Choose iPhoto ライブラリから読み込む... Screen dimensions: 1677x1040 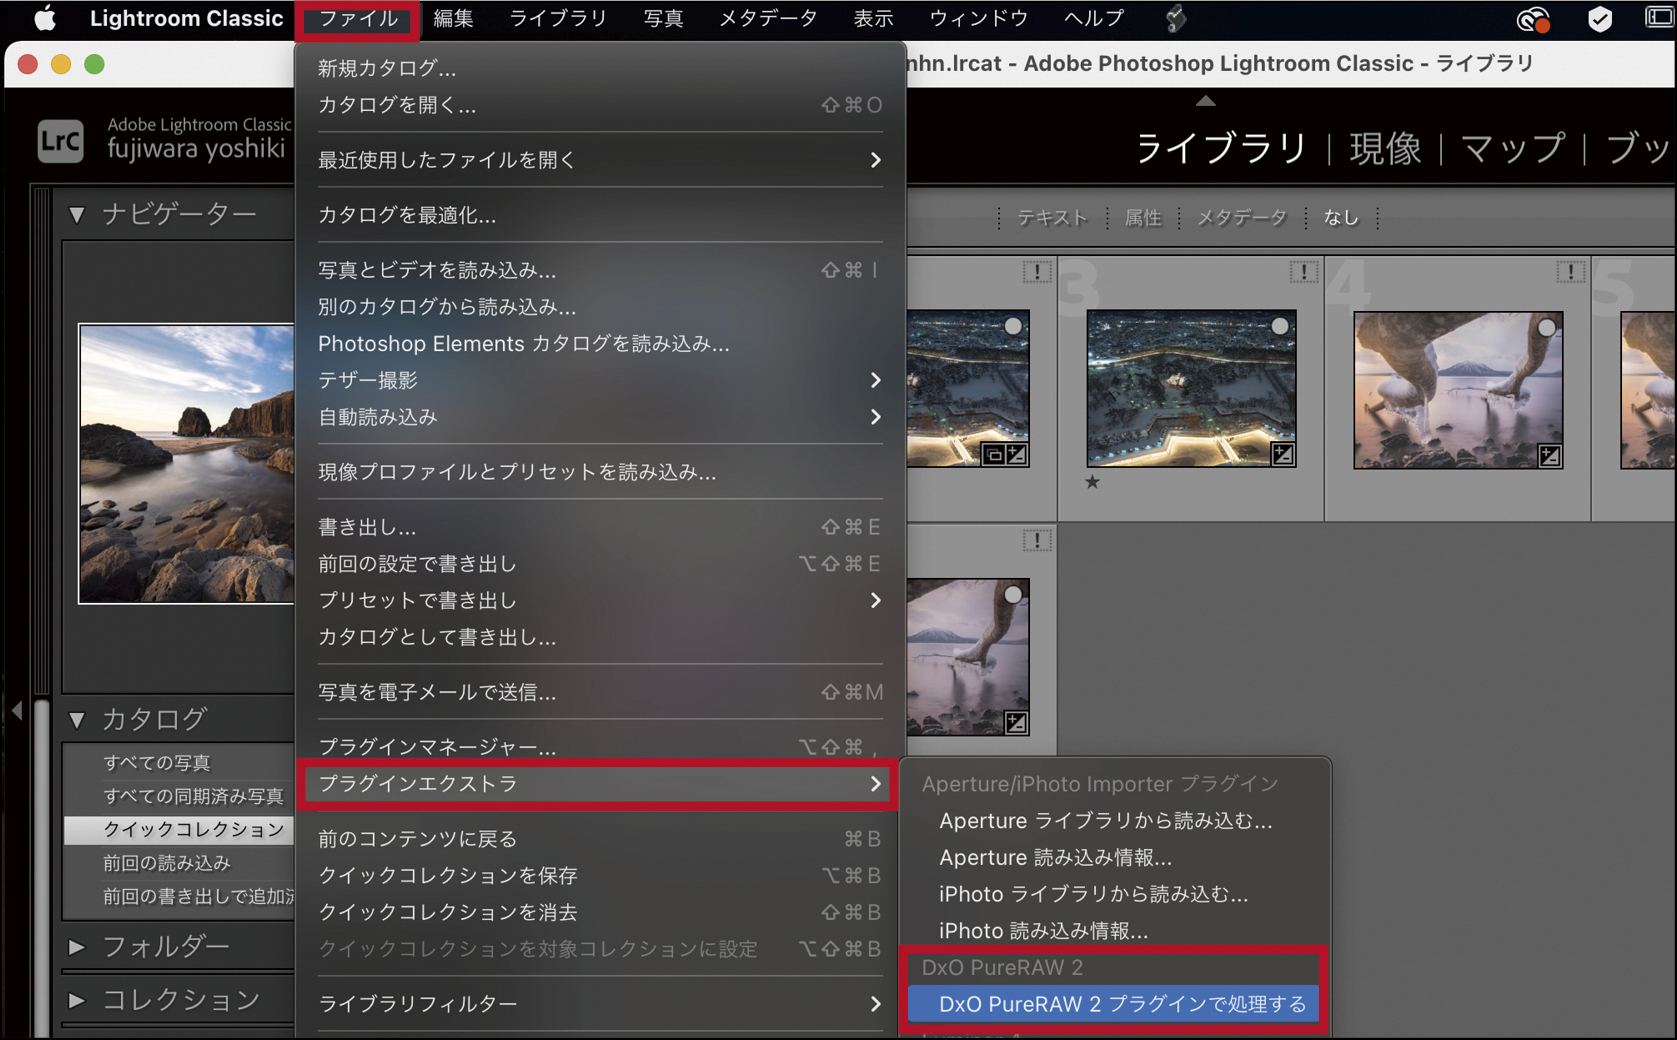1115,894
